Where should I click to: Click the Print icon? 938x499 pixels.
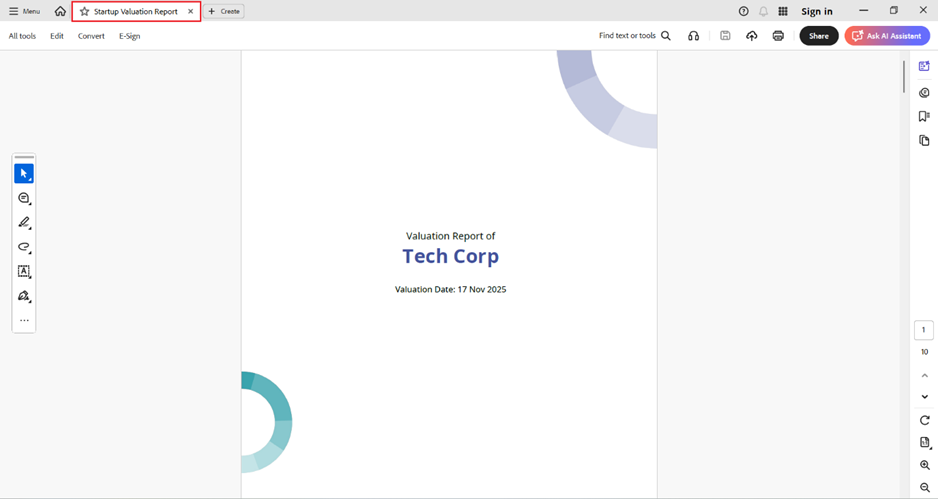[x=778, y=36]
